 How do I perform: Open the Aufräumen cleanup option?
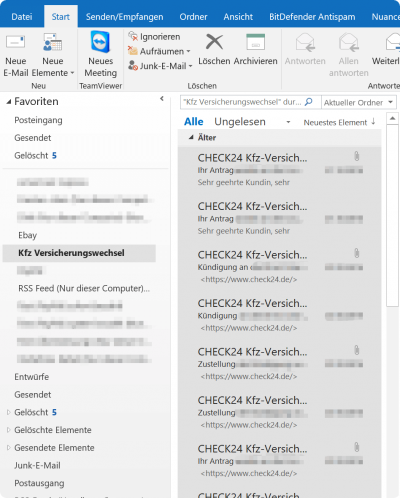159,51
